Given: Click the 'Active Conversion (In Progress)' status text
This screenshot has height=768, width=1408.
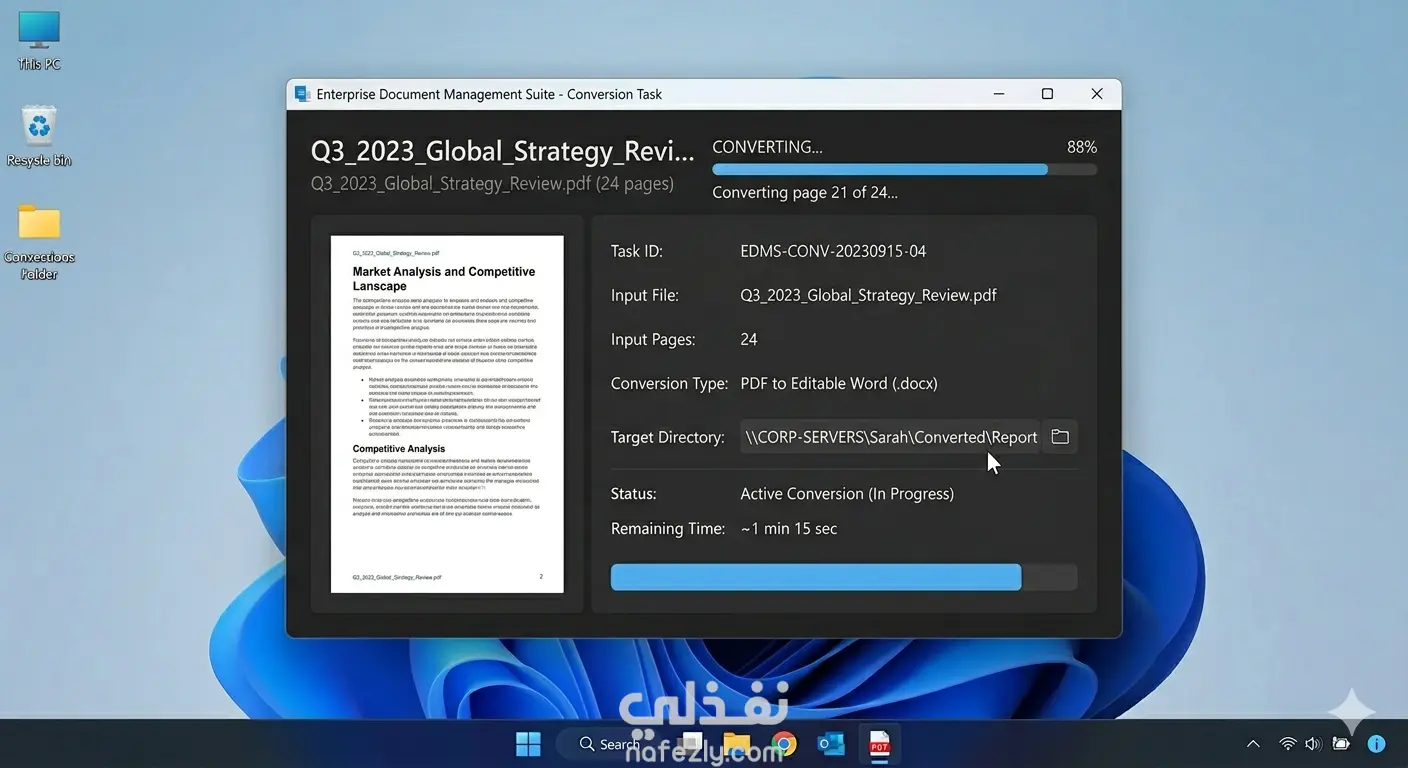Looking at the screenshot, I should (x=847, y=494).
